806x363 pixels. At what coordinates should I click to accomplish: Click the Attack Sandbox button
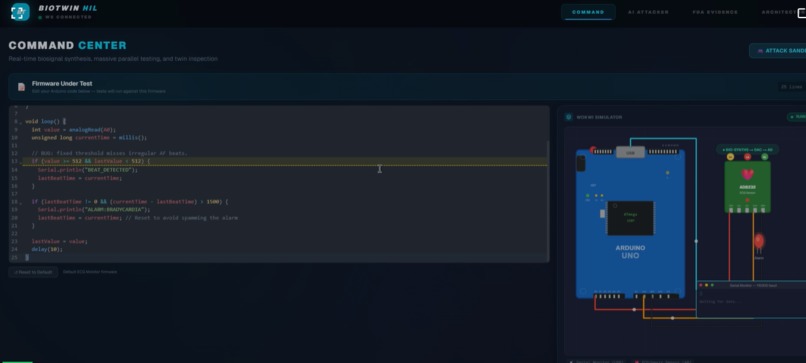[778, 50]
